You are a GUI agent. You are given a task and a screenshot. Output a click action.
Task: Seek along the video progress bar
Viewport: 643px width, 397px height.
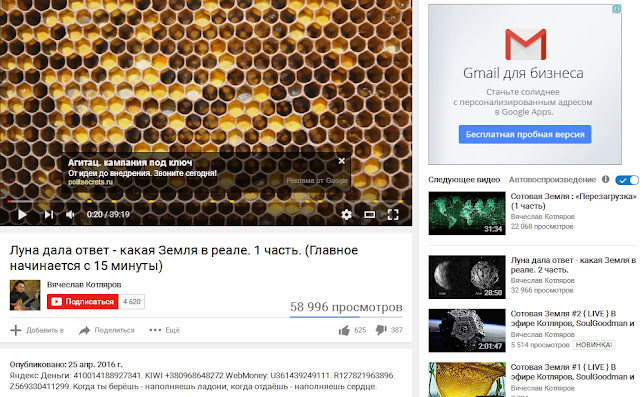point(206,201)
